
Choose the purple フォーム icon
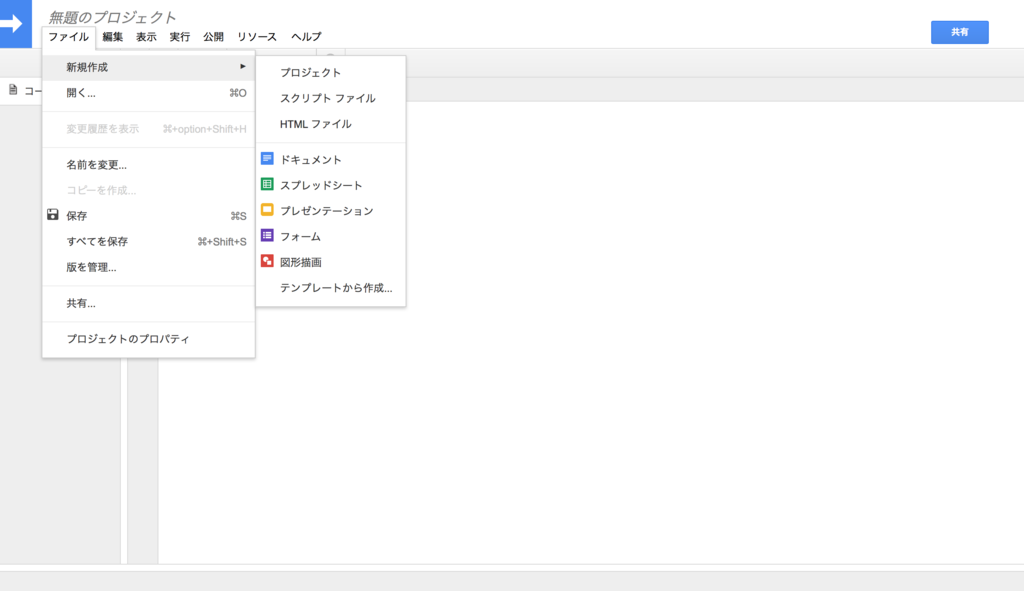pyautogui.click(x=268, y=236)
